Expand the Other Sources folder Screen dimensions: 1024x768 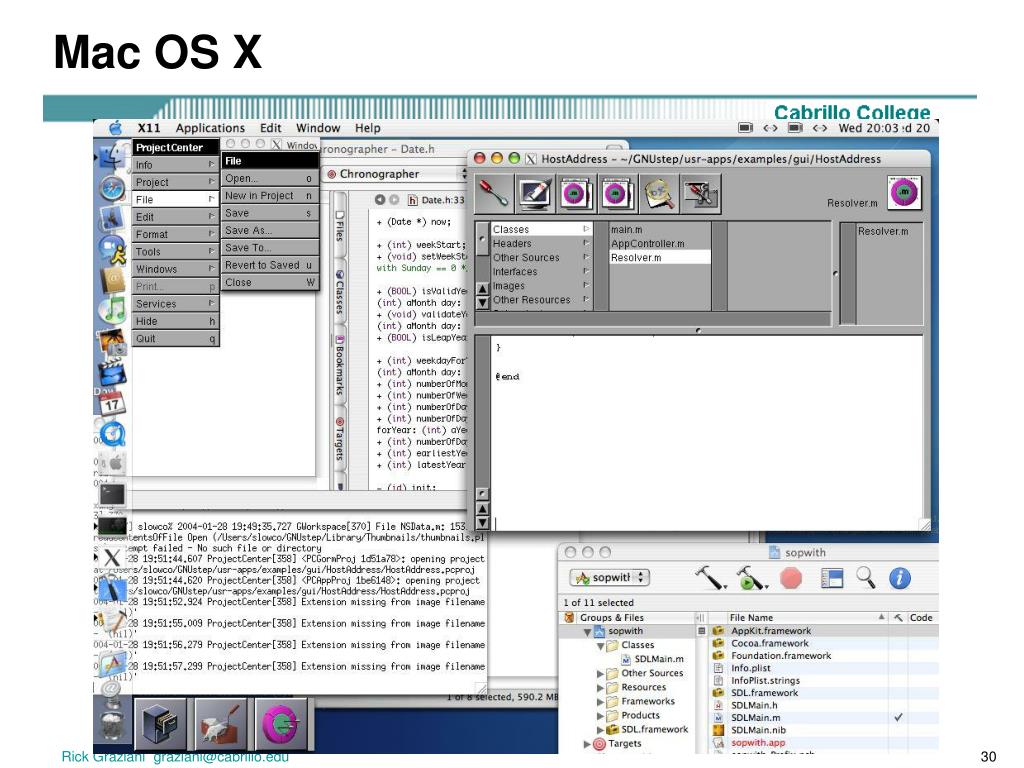pyautogui.click(x=600, y=673)
